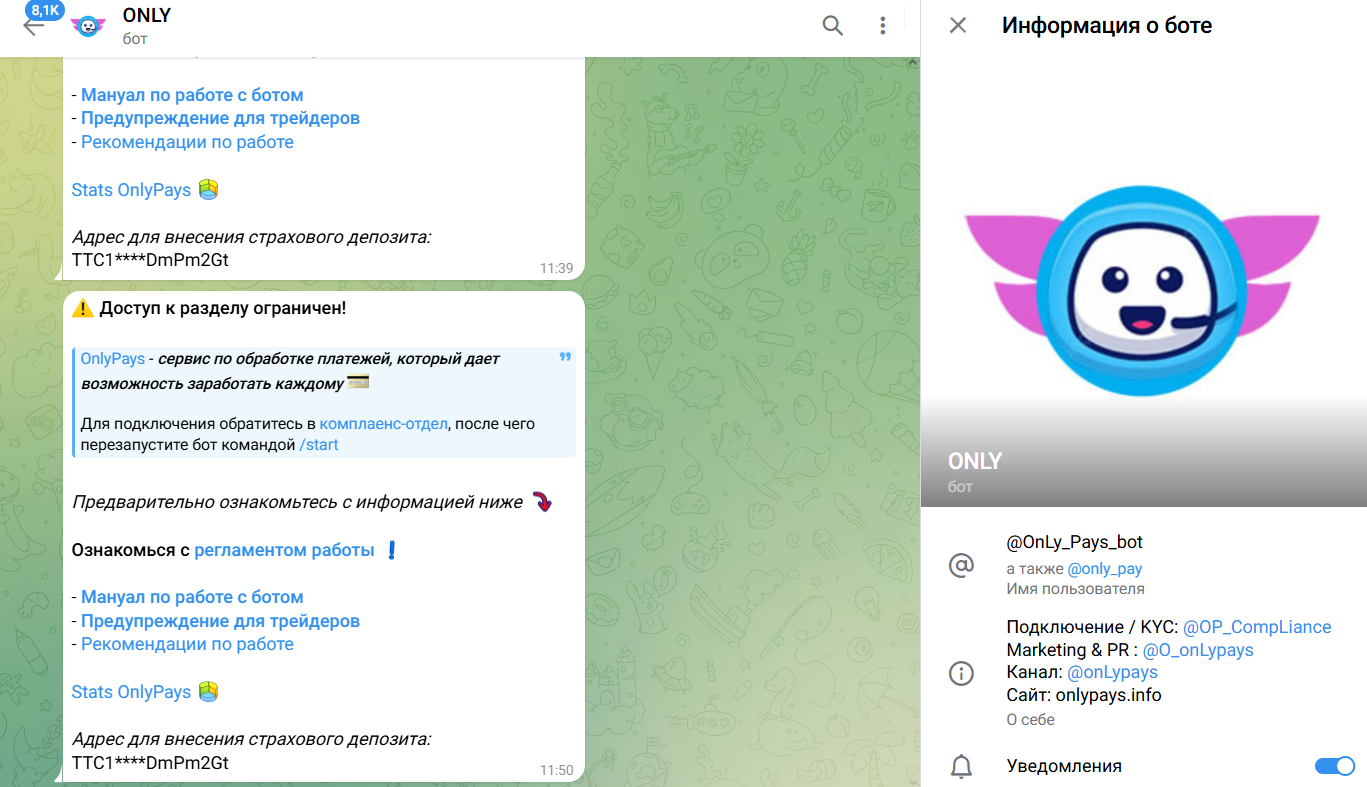Click the /start command link
Image resolution: width=1367 pixels, height=787 pixels.
pyautogui.click(x=319, y=445)
